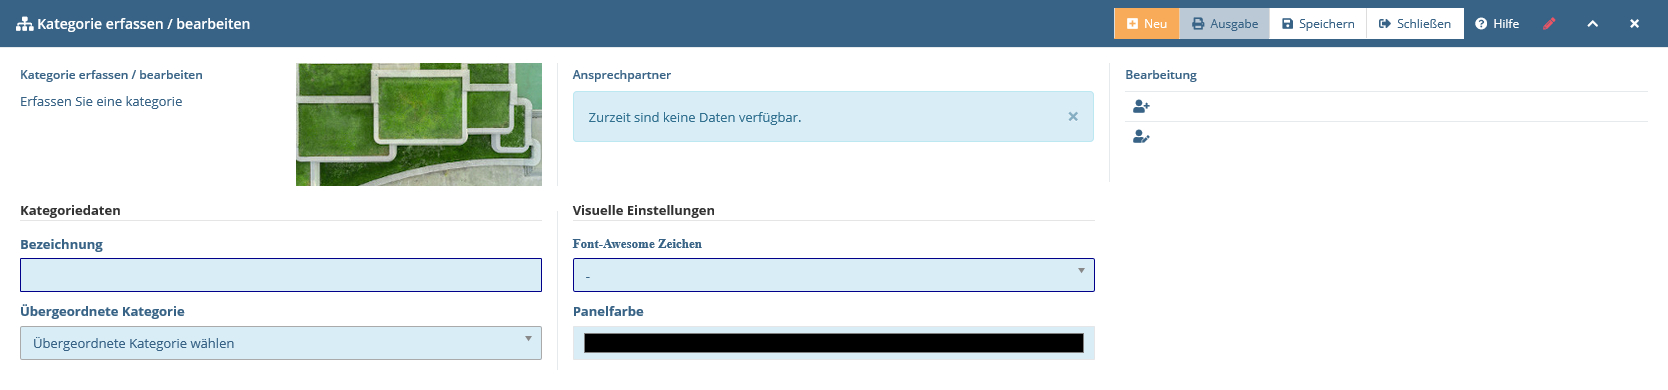
Task: Click the sitemap icon beside the panel title
Action: click(24, 24)
